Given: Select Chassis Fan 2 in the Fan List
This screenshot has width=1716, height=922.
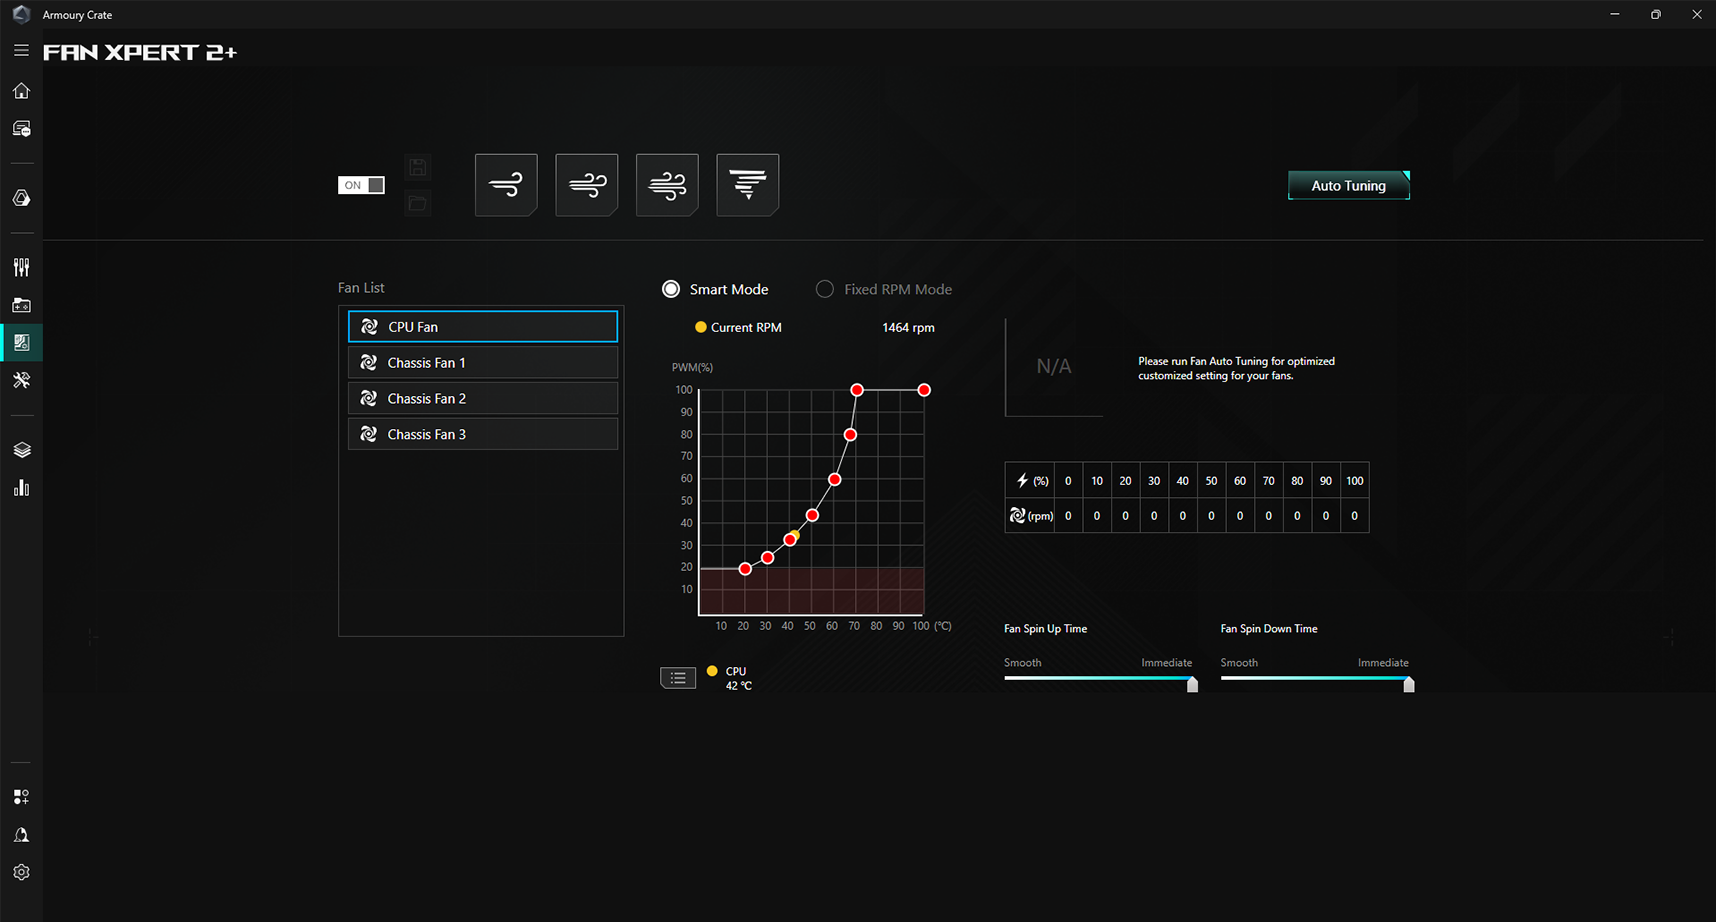Looking at the screenshot, I should [483, 399].
